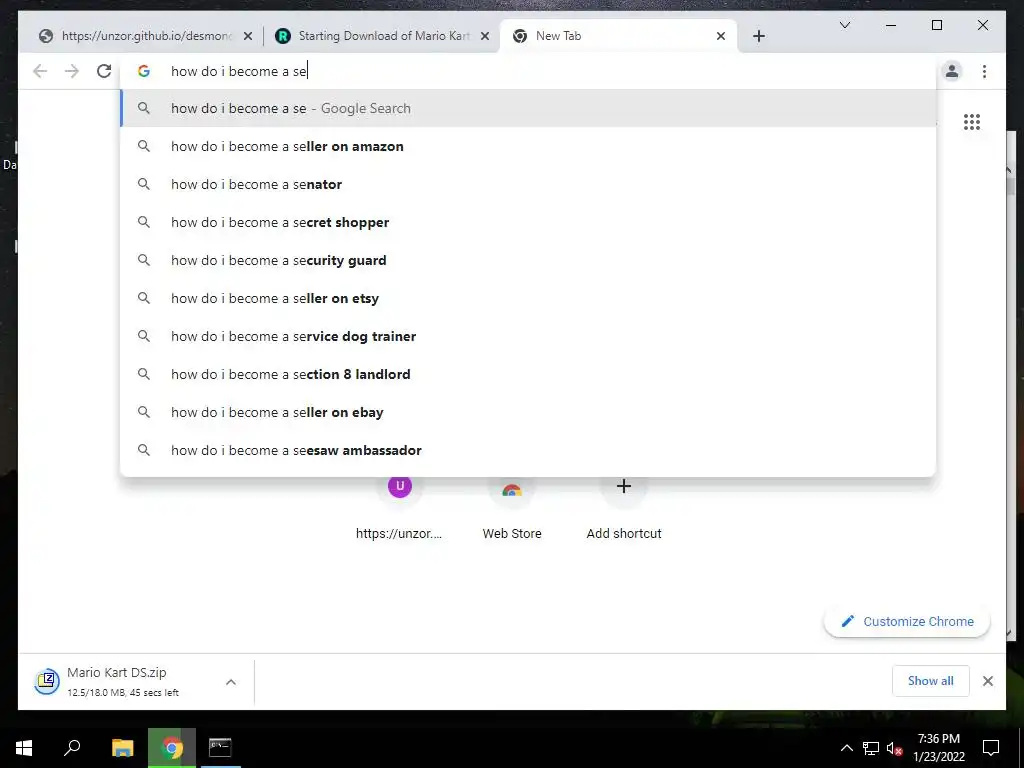Viewport: 1024px width, 768px height.
Task: Choose suggestion 'service dog trainer'
Action: coord(528,336)
